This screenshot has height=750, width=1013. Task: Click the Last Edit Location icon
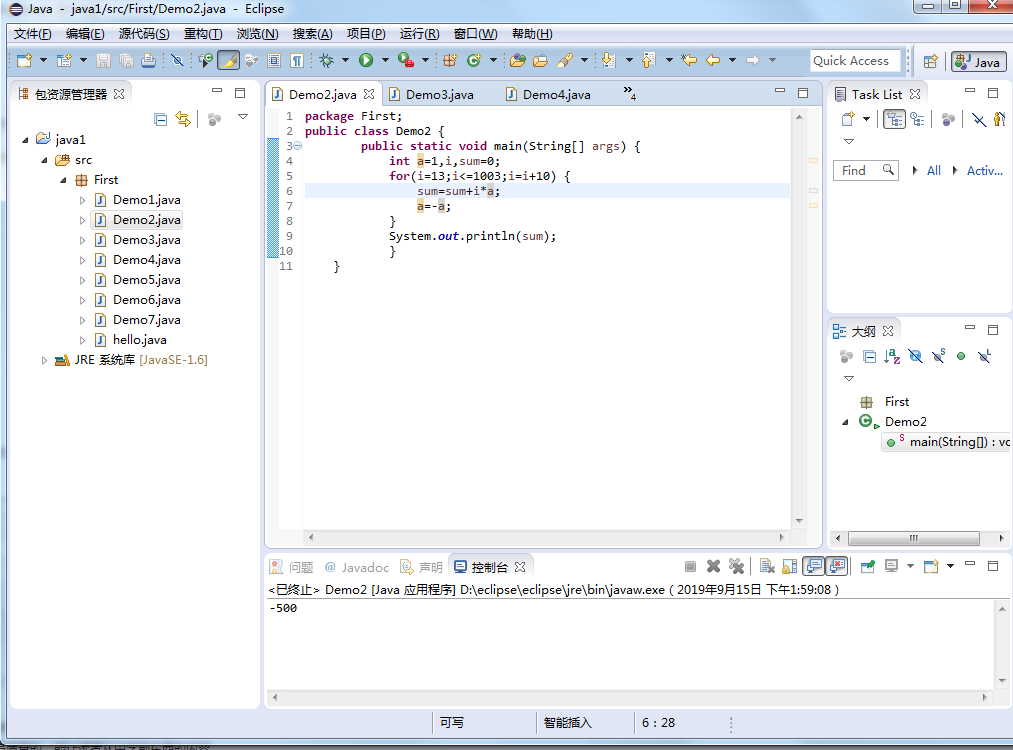point(689,60)
